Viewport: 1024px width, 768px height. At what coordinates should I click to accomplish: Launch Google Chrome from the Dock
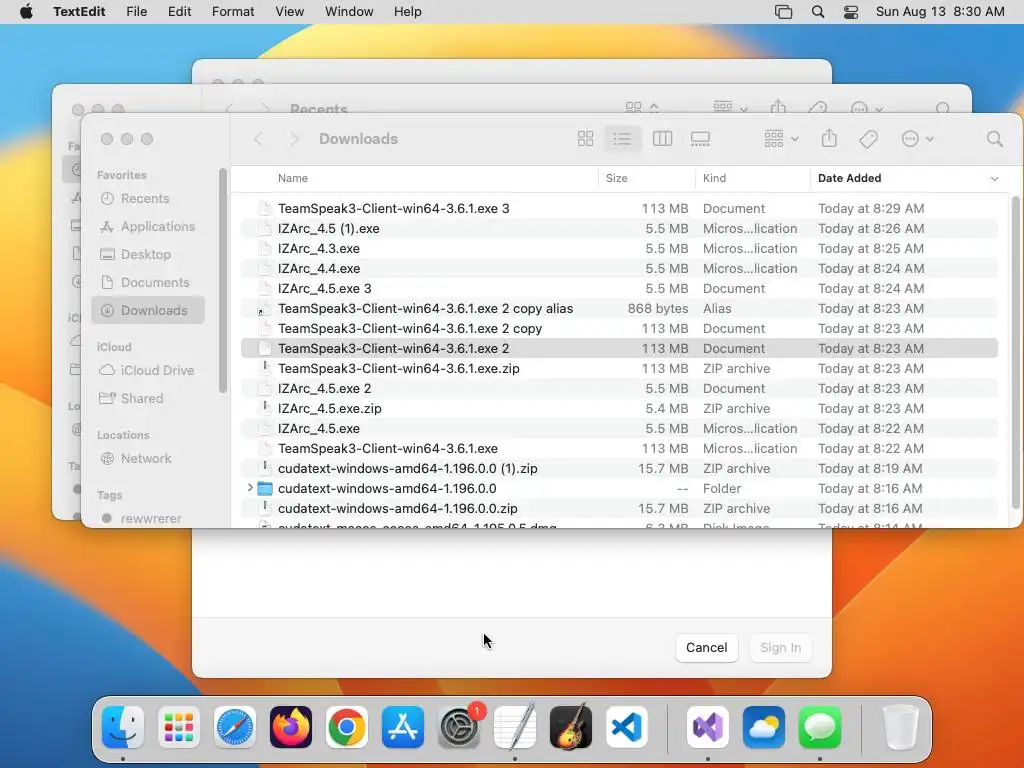347,727
